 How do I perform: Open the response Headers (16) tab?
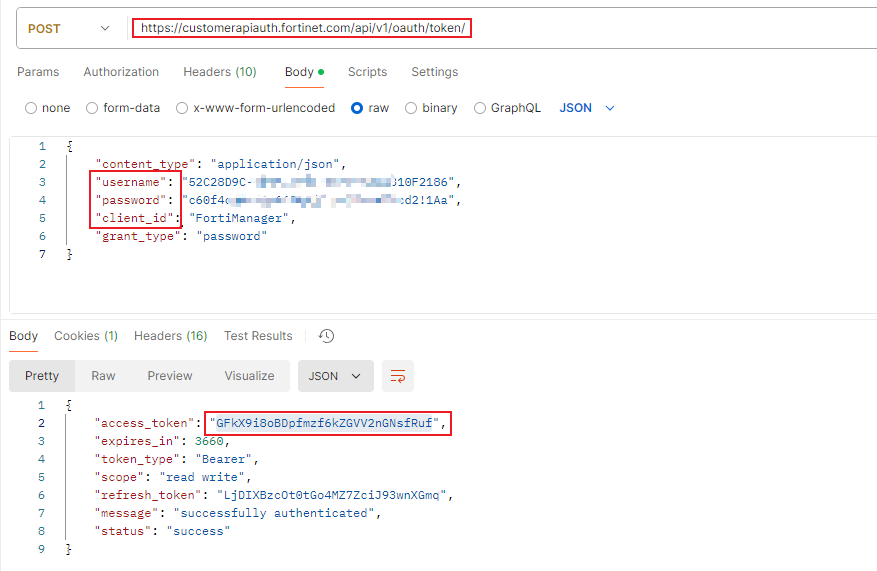(171, 336)
